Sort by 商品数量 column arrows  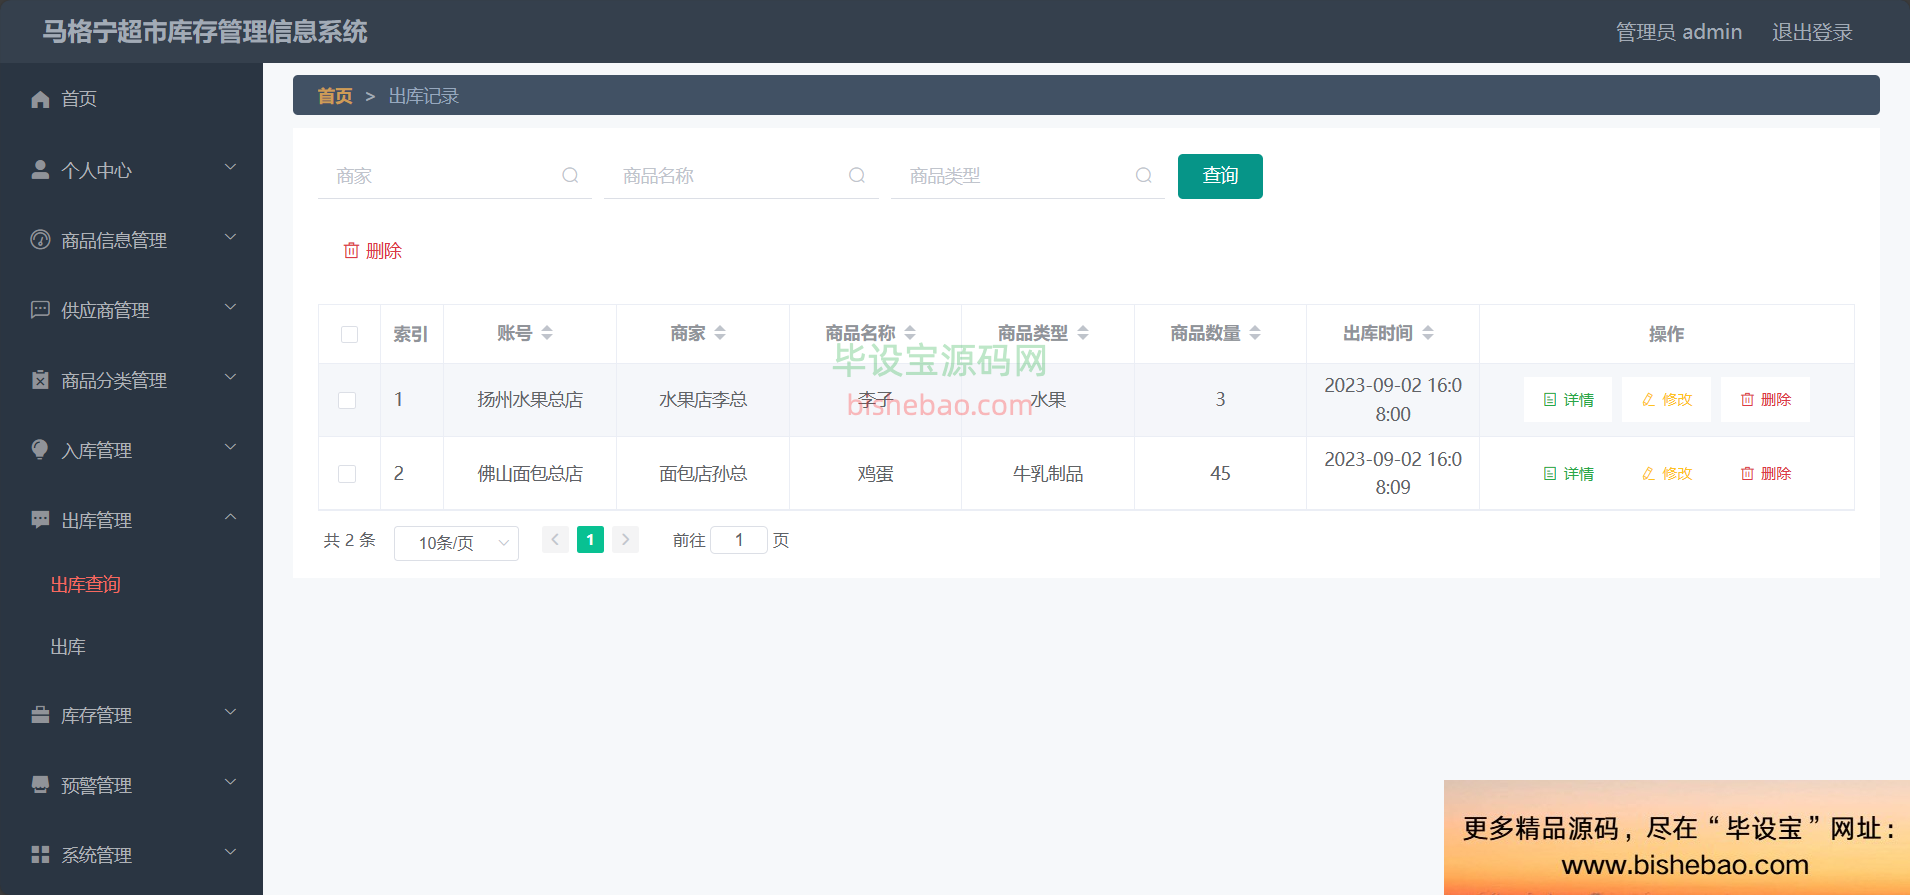1255,333
